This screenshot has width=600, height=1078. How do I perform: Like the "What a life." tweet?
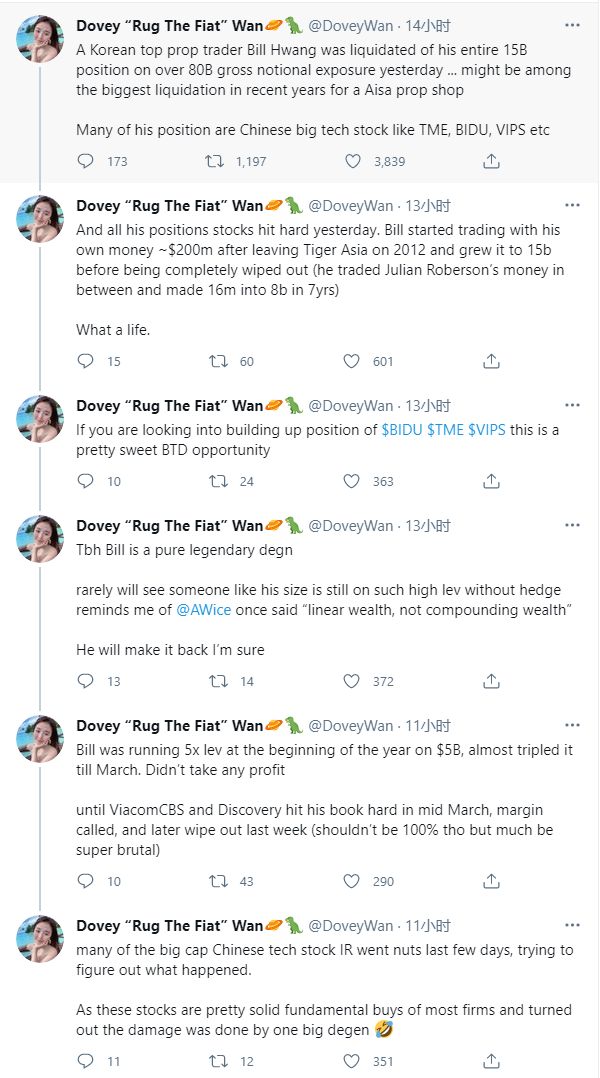(x=352, y=361)
